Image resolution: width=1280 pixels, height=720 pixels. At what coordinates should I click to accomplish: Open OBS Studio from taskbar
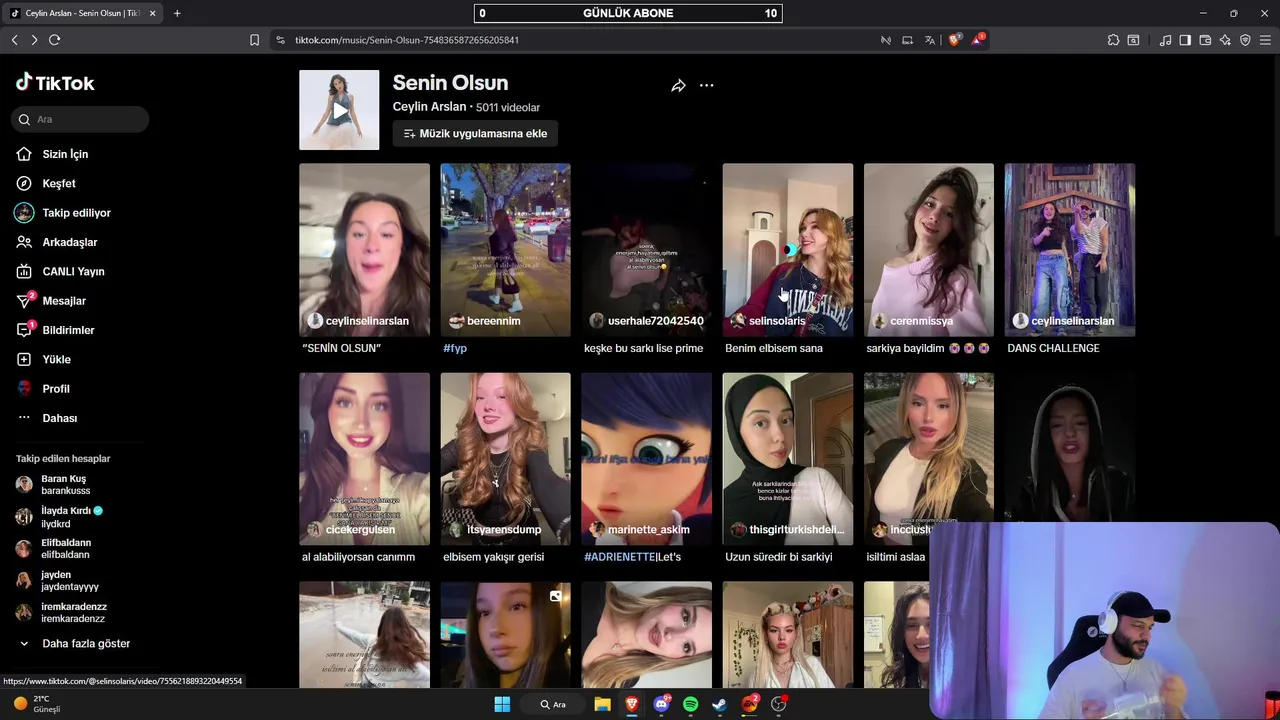click(779, 704)
